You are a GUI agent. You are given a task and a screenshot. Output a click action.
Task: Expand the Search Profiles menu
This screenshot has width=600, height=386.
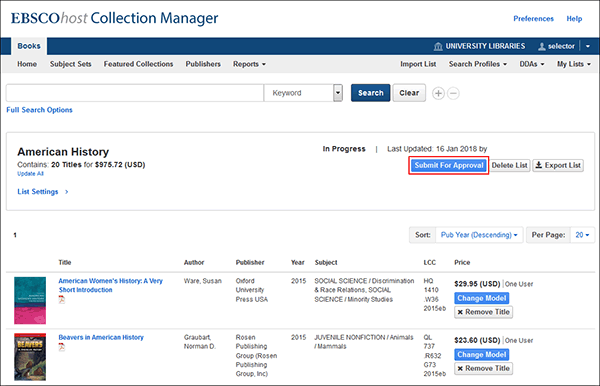(x=478, y=64)
